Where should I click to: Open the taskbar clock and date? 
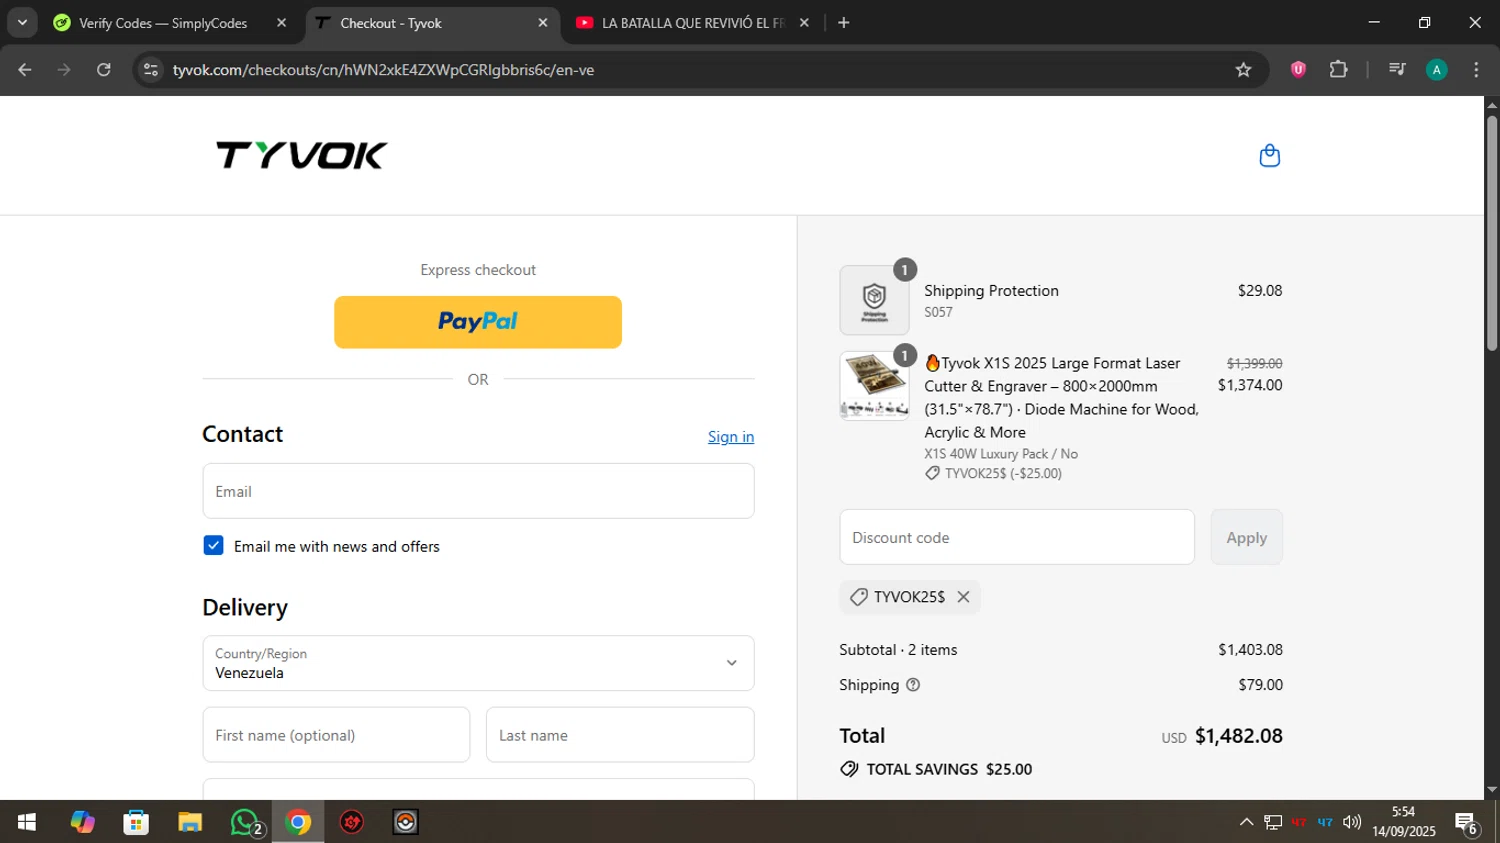click(x=1403, y=822)
